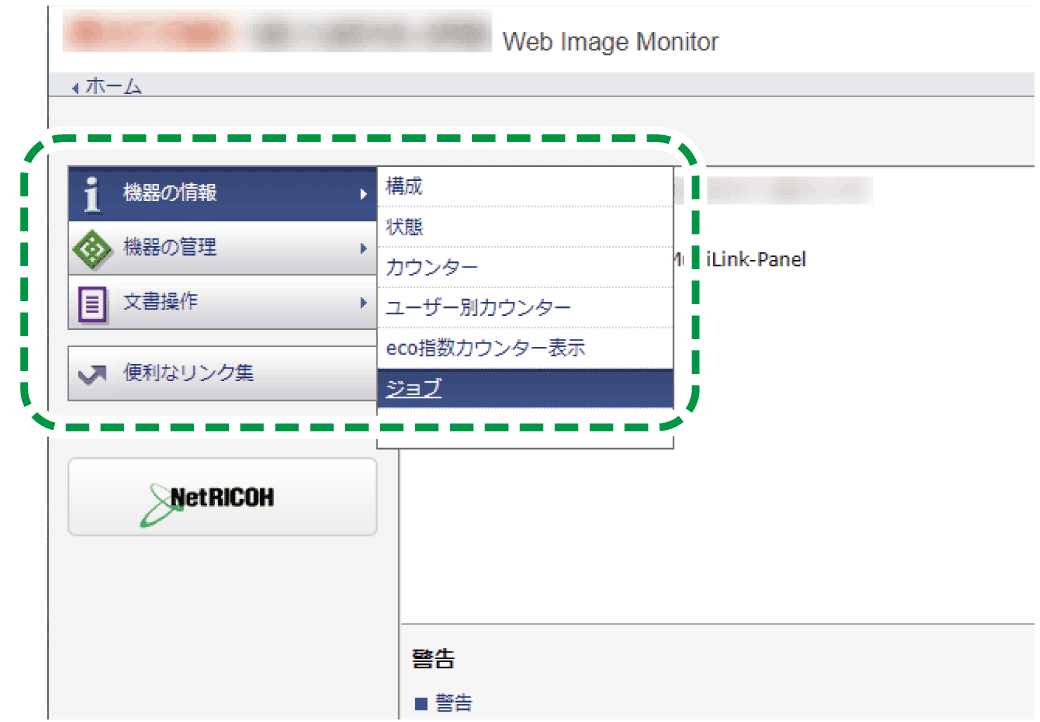Click the Web Image Monitor header logo
The width and height of the screenshot is (1040, 722).
click(611, 41)
